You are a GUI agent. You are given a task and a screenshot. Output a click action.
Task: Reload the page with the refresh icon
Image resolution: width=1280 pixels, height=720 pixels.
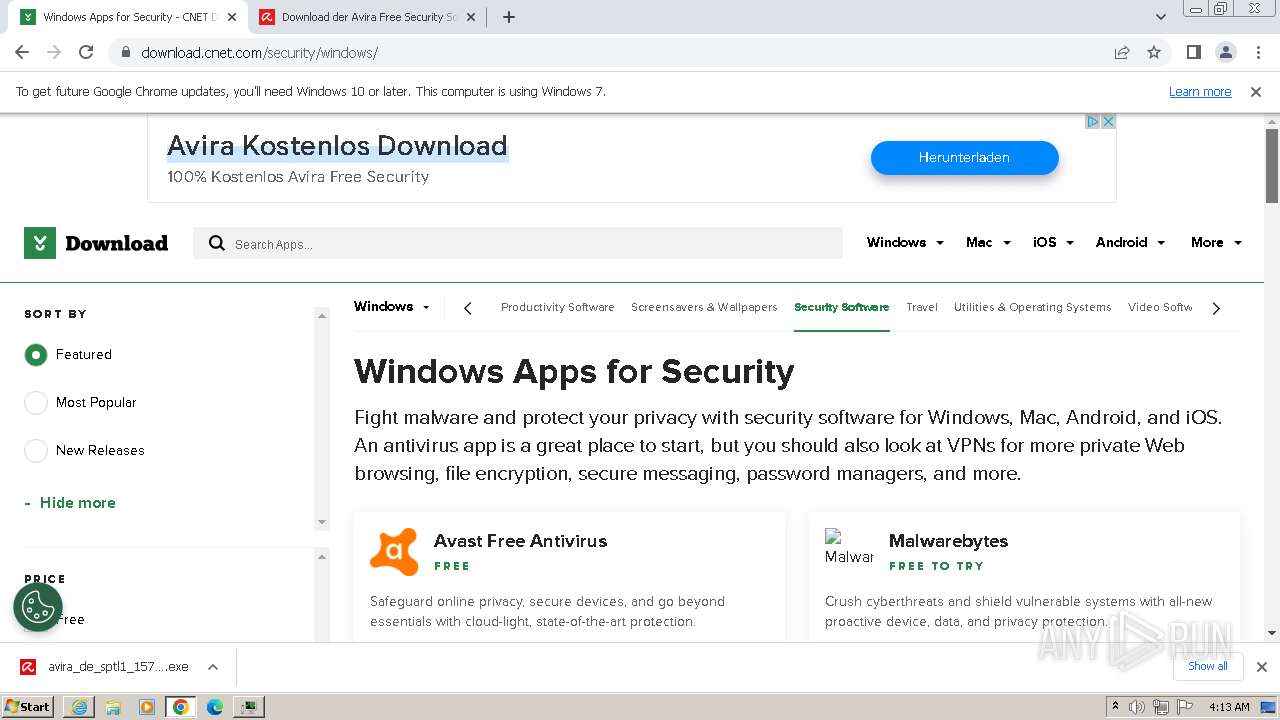86,52
